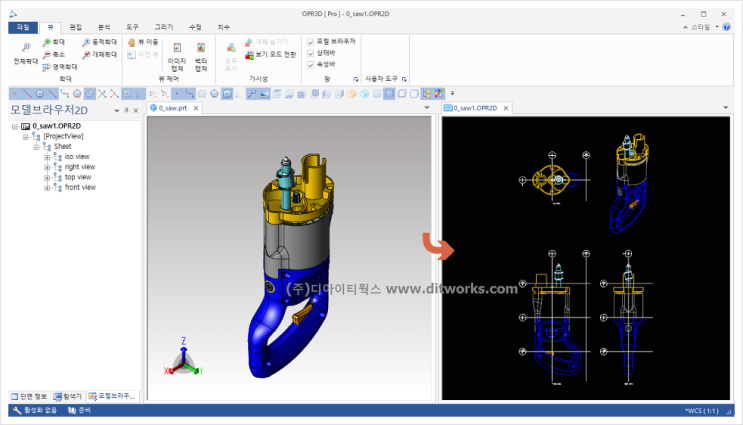This screenshot has width=743, height=425.
Task: Switch to the 치수 ribbon tab
Action: (x=223, y=27)
